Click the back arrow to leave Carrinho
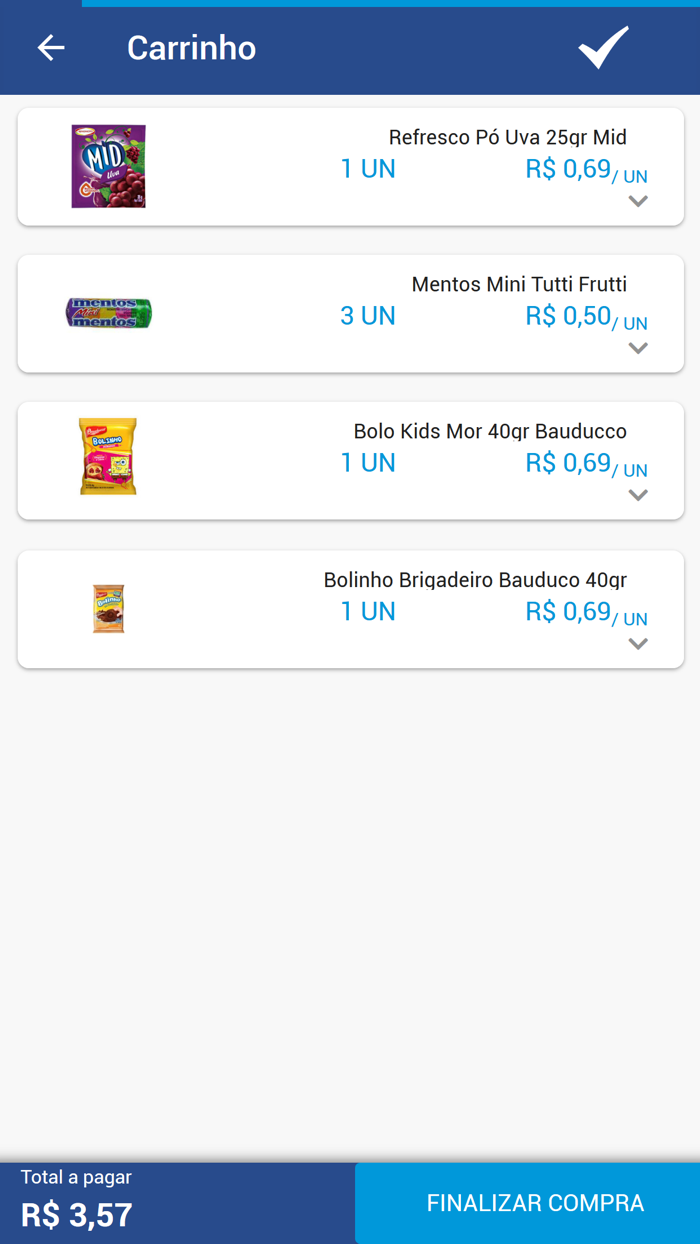The image size is (700, 1244). 50,47
